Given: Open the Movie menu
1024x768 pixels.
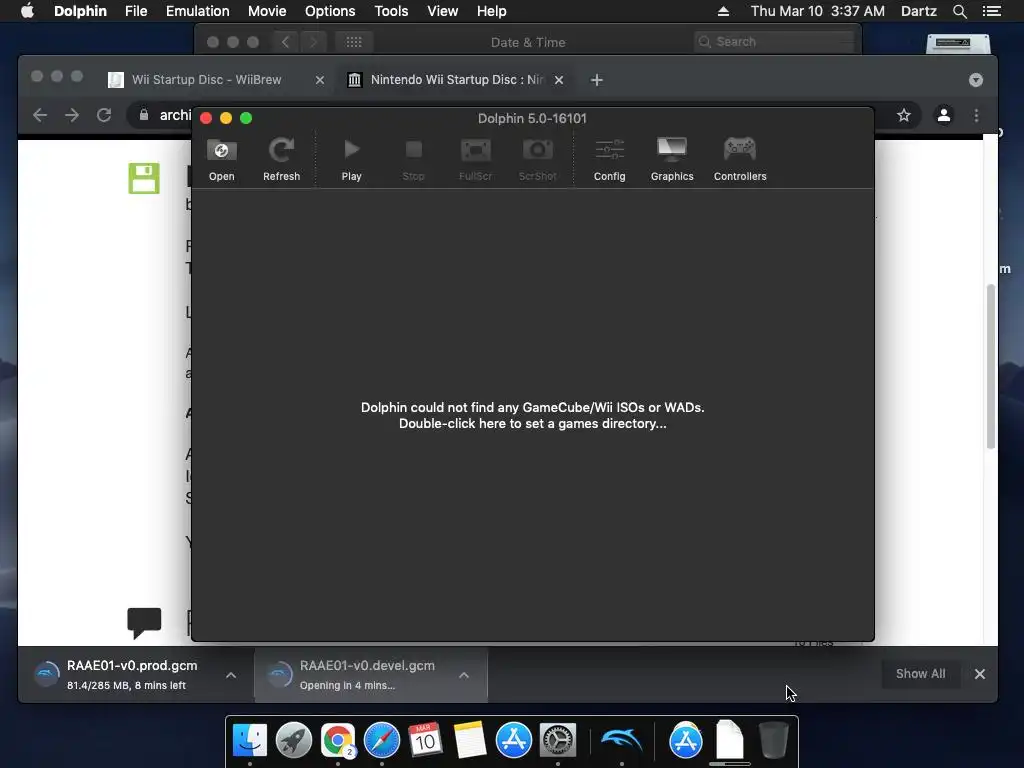Looking at the screenshot, I should pyautogui.click(x=266, y=11).
